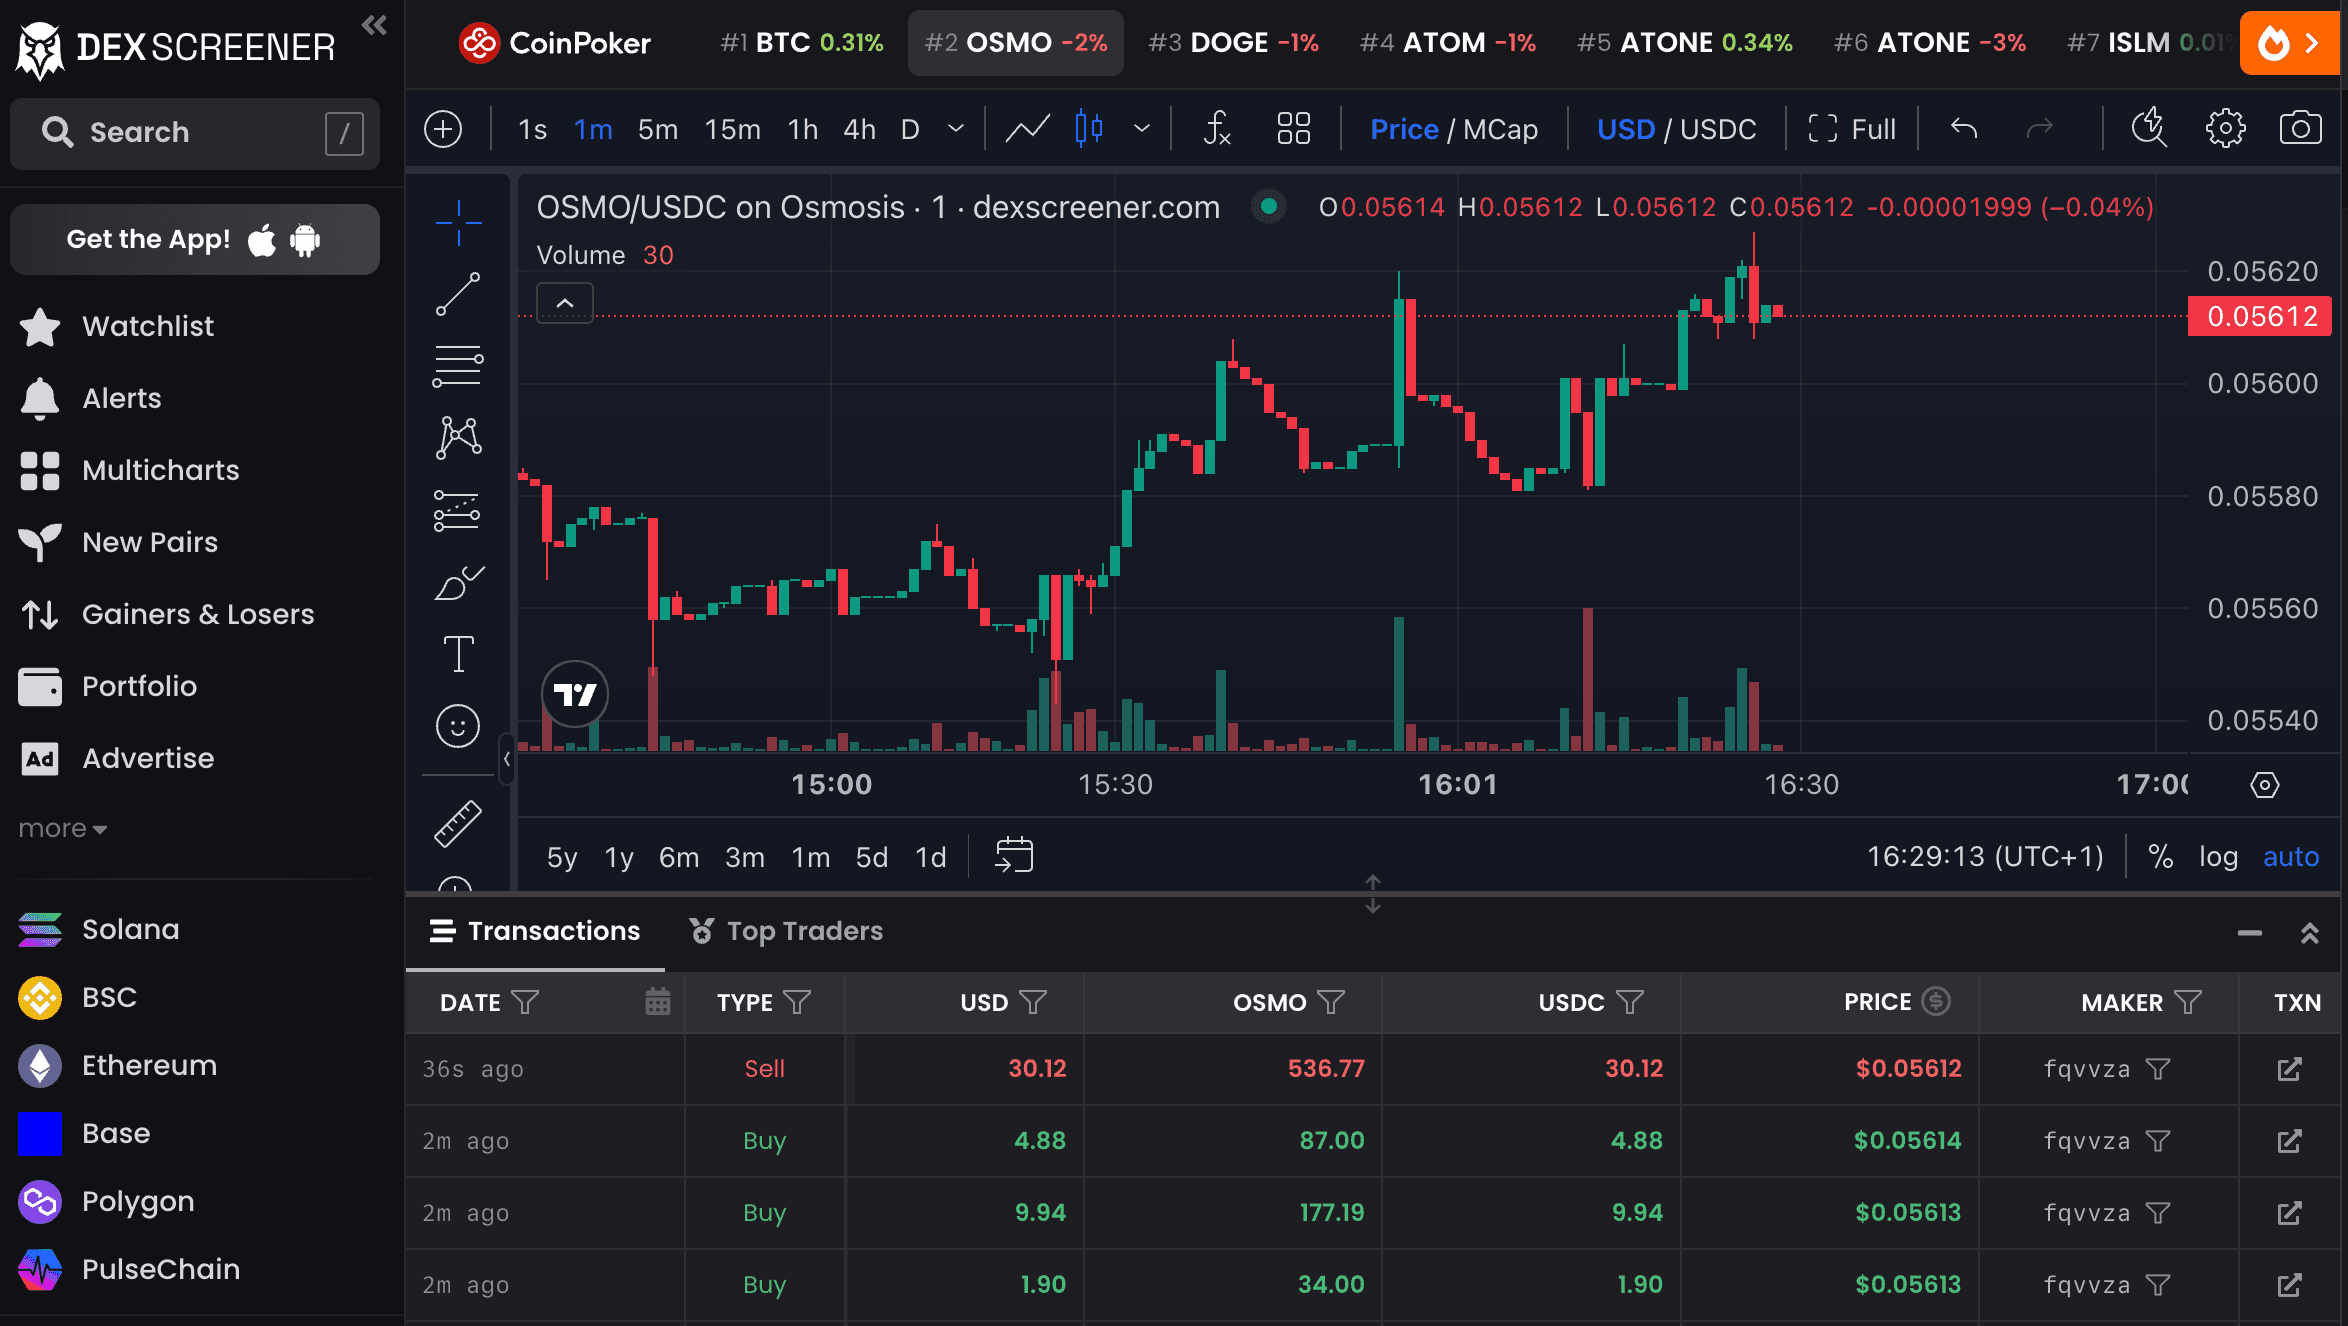Image resolution: width=2348 pixels, height=1326 pixels.
Task: Open the indicators fx button
Action: click(x=1216, y=129)
